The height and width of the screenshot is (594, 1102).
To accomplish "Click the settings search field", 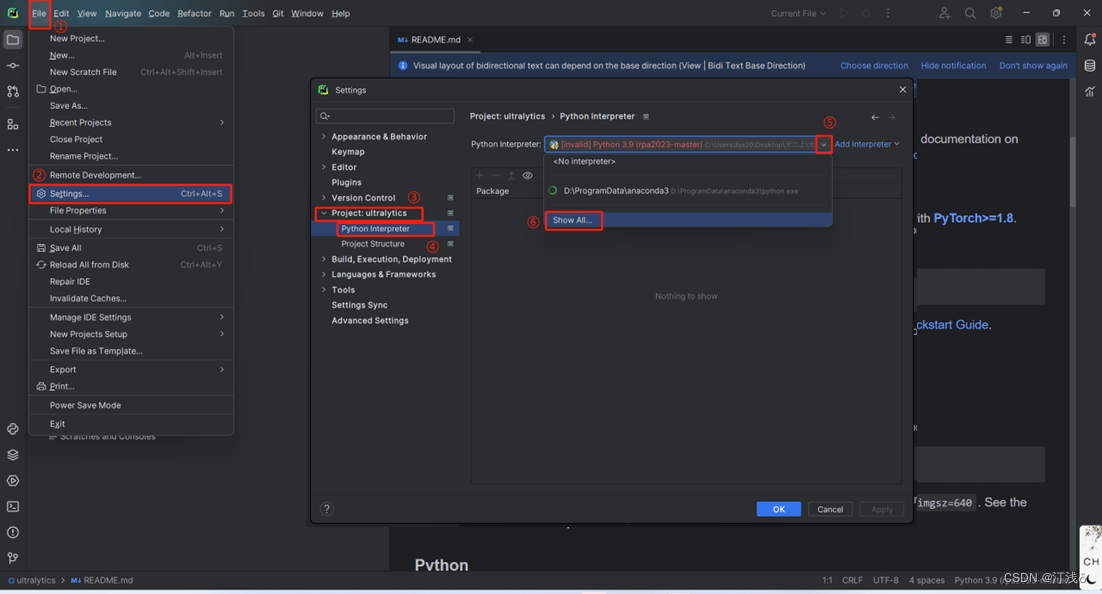I will pos(385,116).
